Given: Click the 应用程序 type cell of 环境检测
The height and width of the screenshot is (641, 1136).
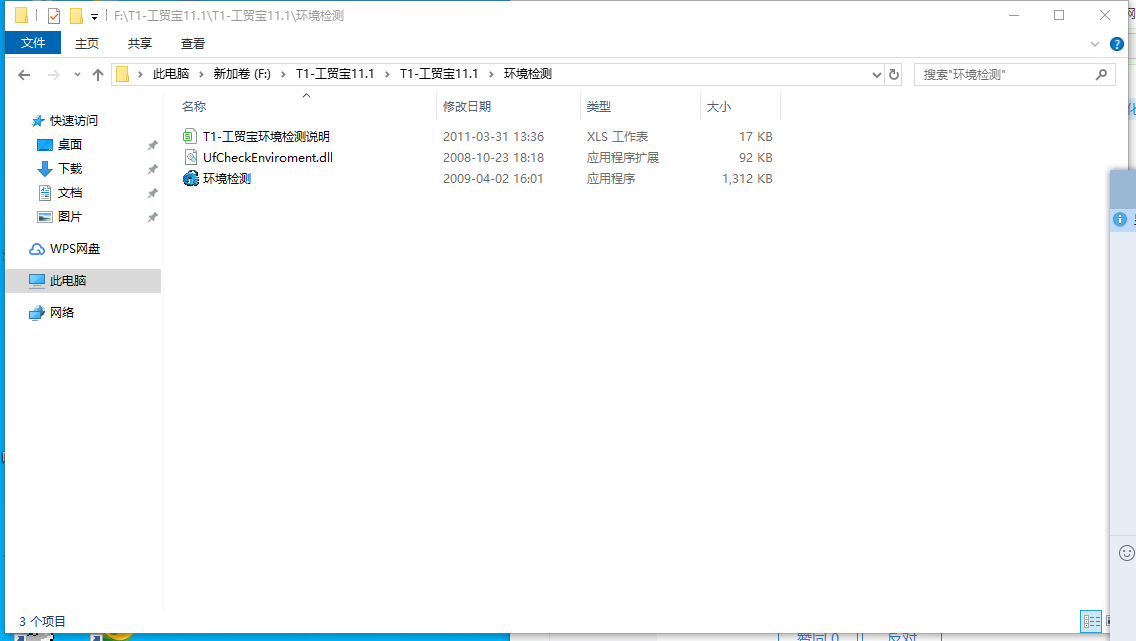Looking at the screenshot, I should click(611, 178).
